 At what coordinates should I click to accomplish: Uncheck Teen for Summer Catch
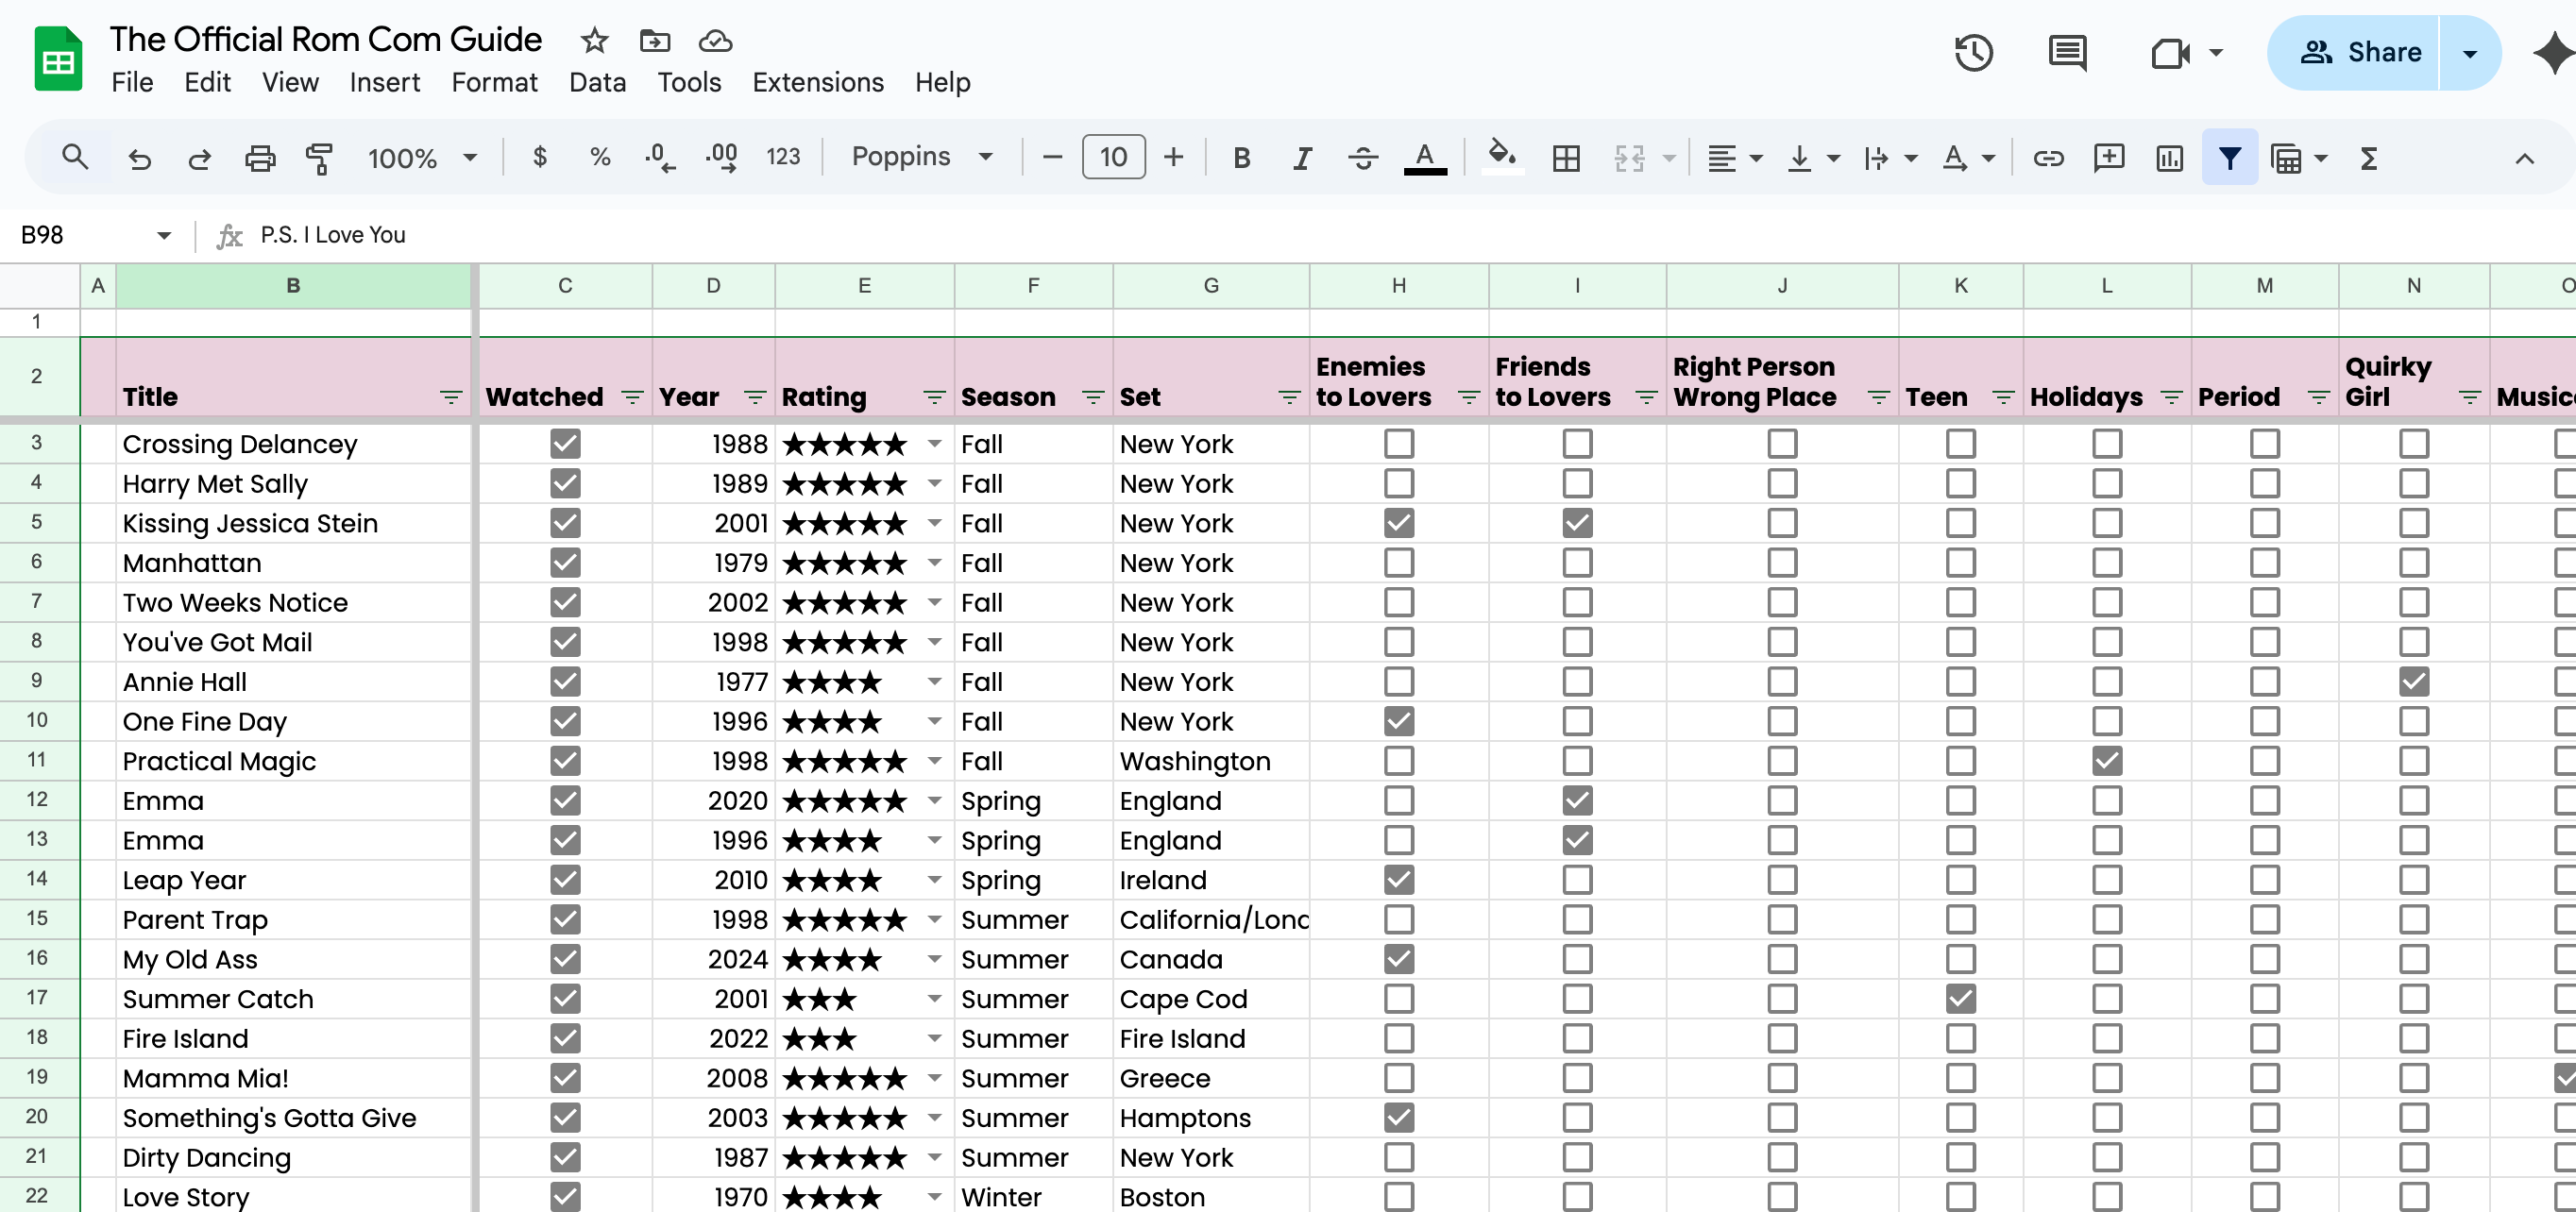pos(1960,999)
